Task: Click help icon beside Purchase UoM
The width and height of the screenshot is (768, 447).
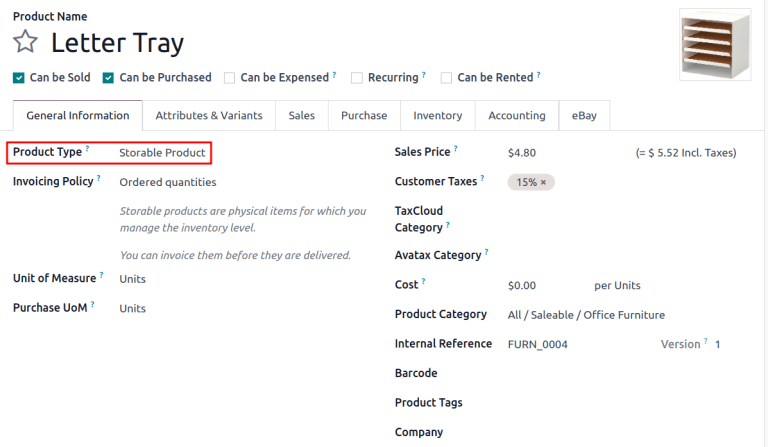Action: (93, 305)
